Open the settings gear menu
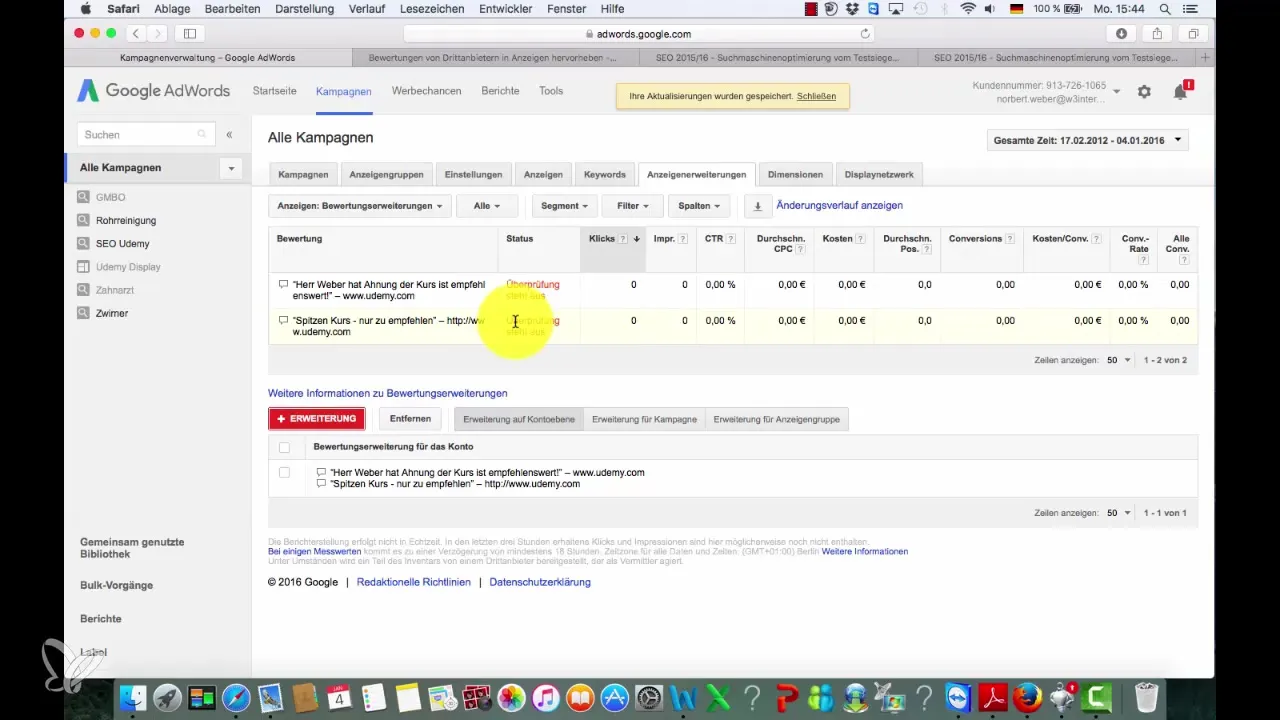The image size is (1280, 720). coord(1144,92)
